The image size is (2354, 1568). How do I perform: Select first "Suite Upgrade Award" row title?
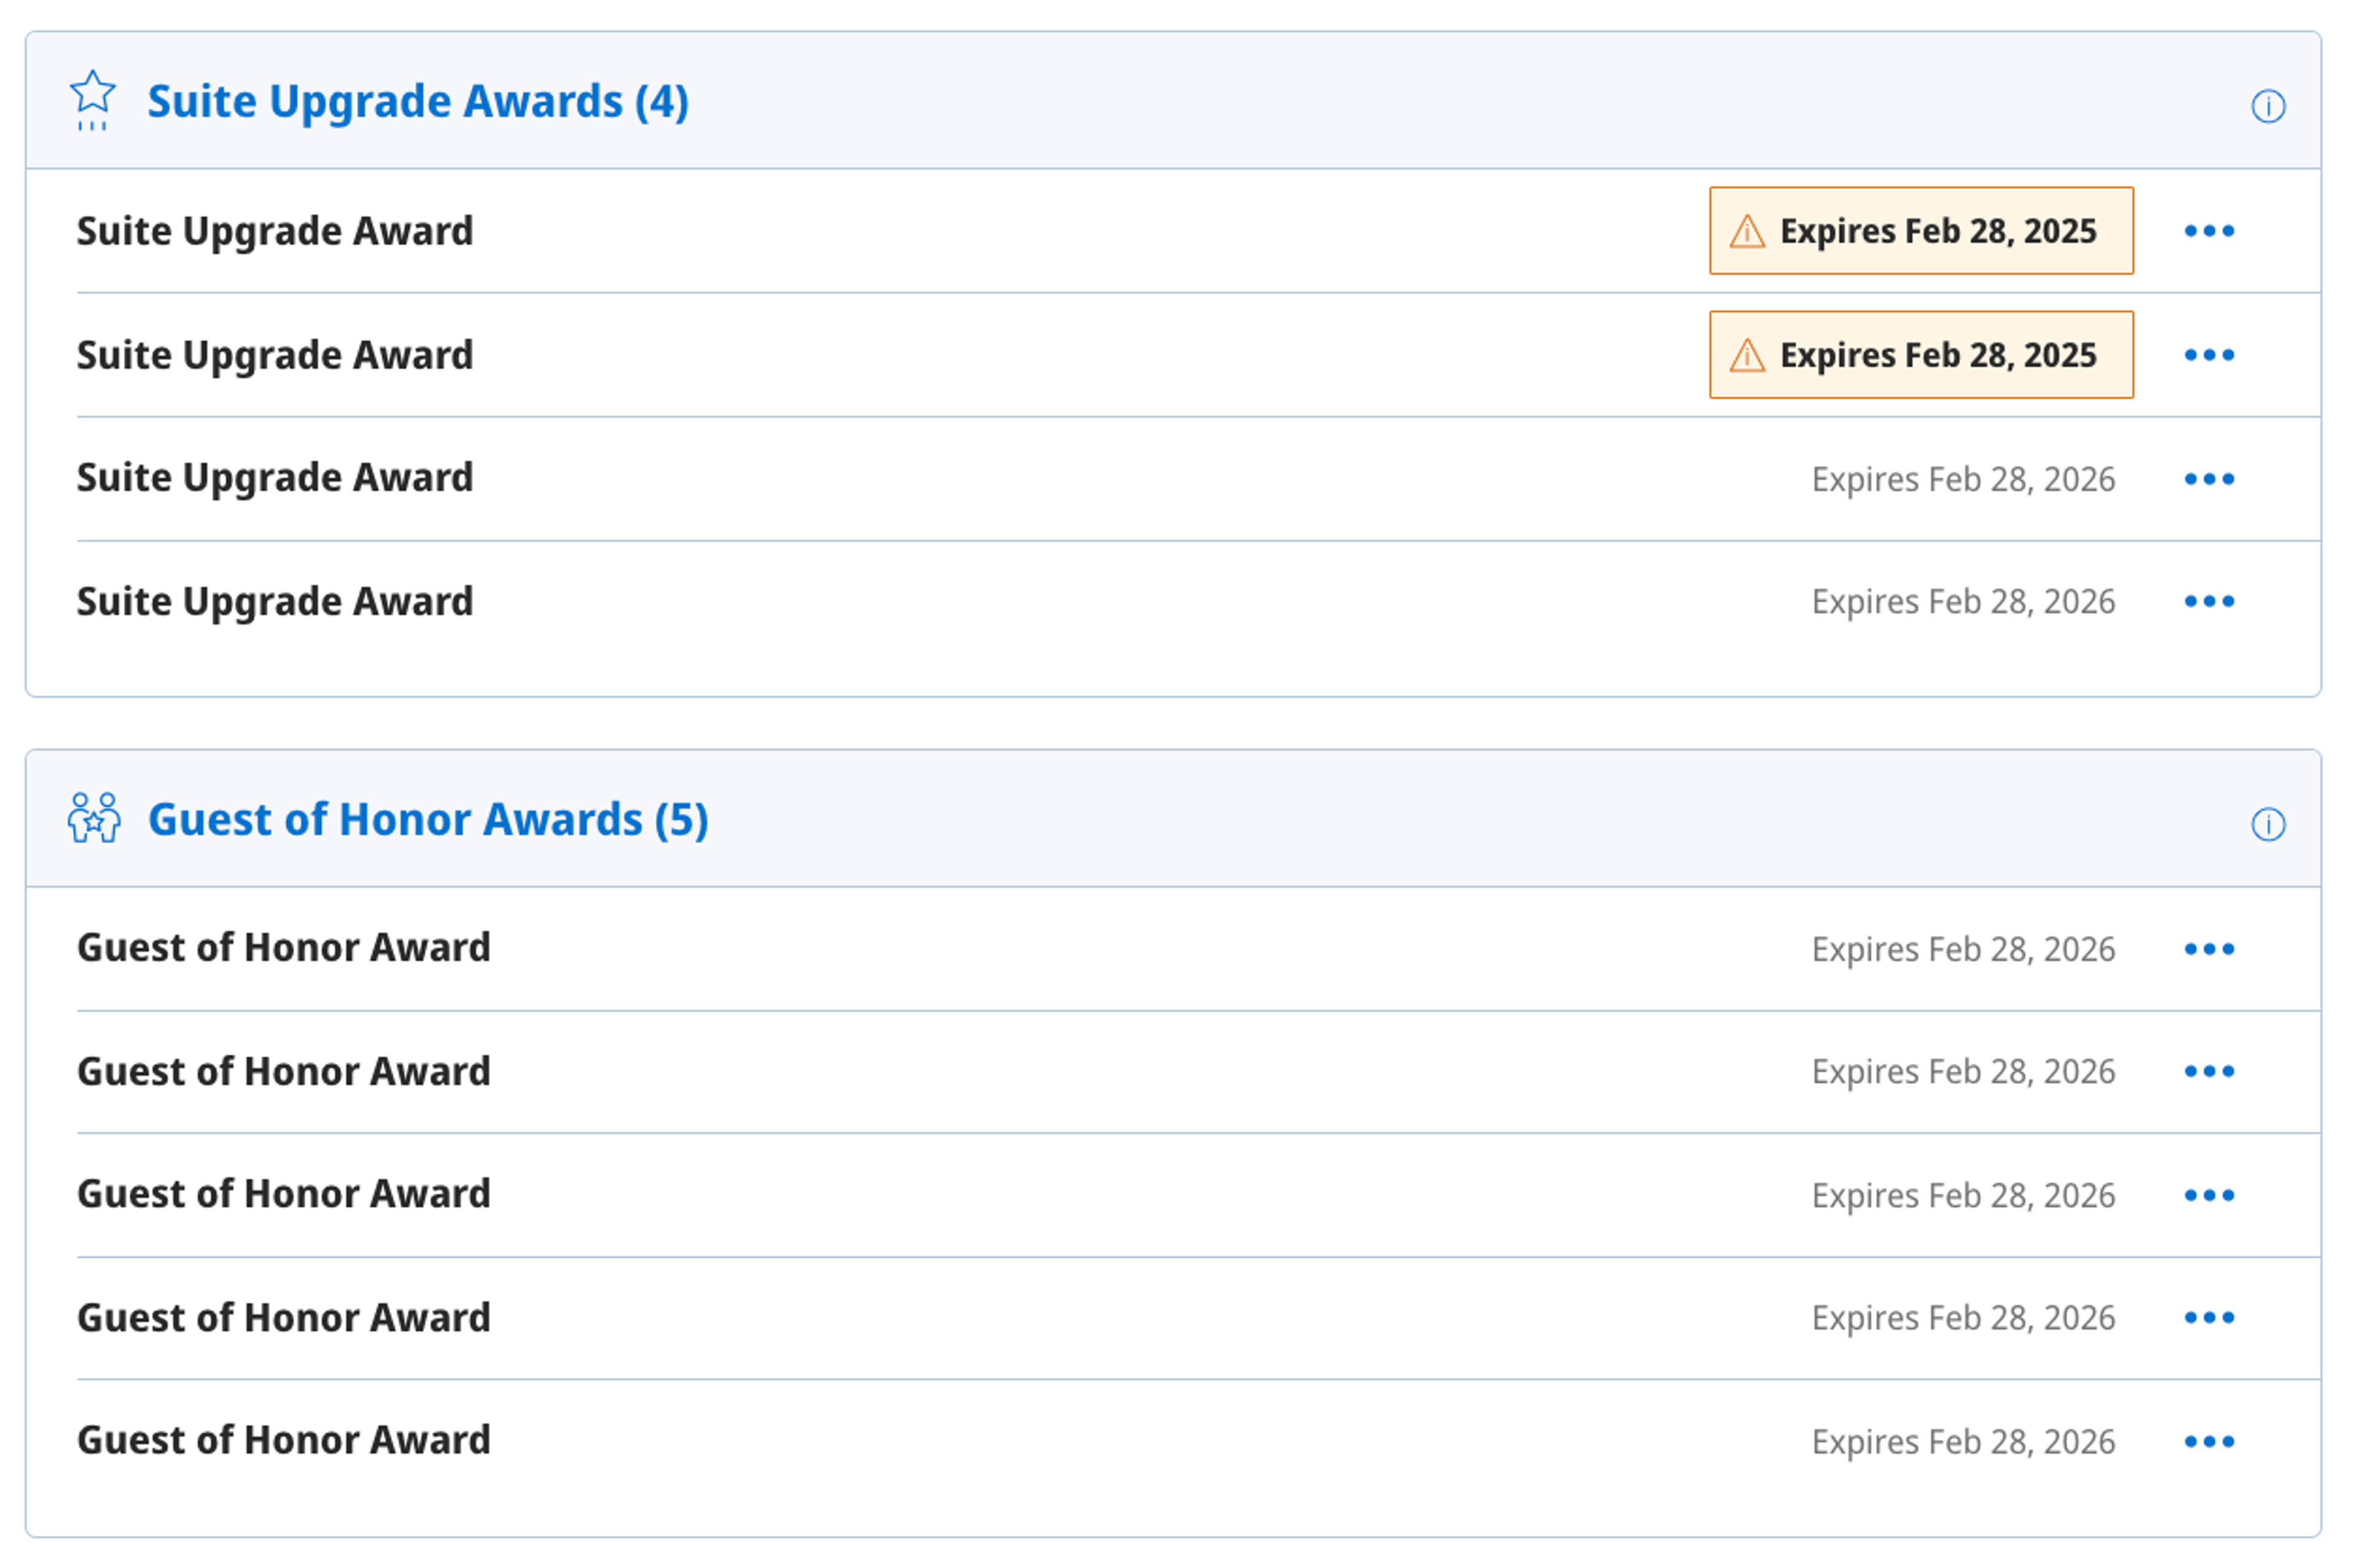coord(275,232)
